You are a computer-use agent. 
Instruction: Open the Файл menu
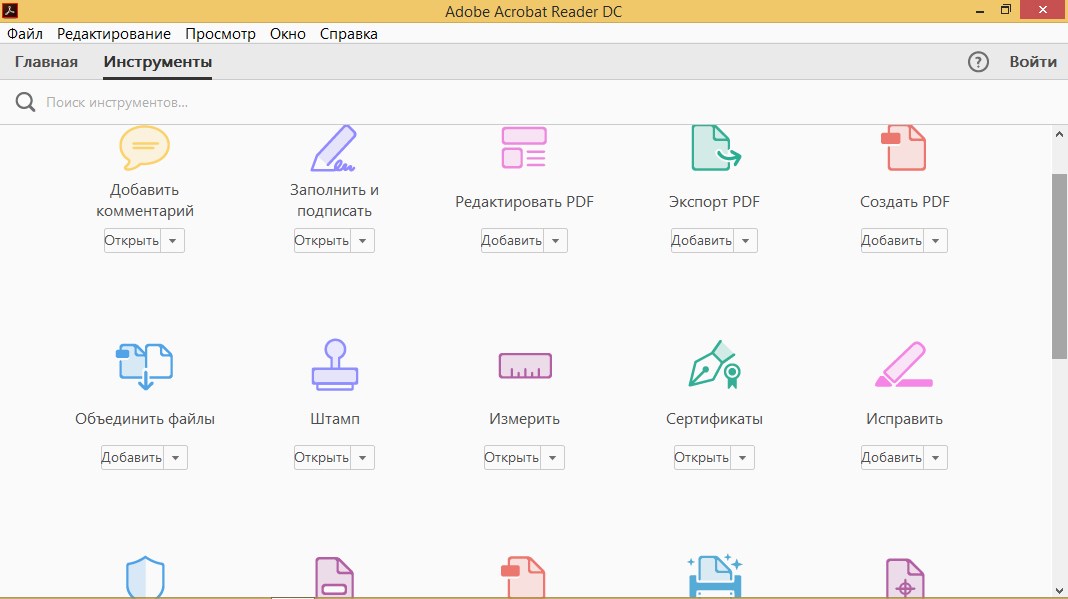[25, 33]
